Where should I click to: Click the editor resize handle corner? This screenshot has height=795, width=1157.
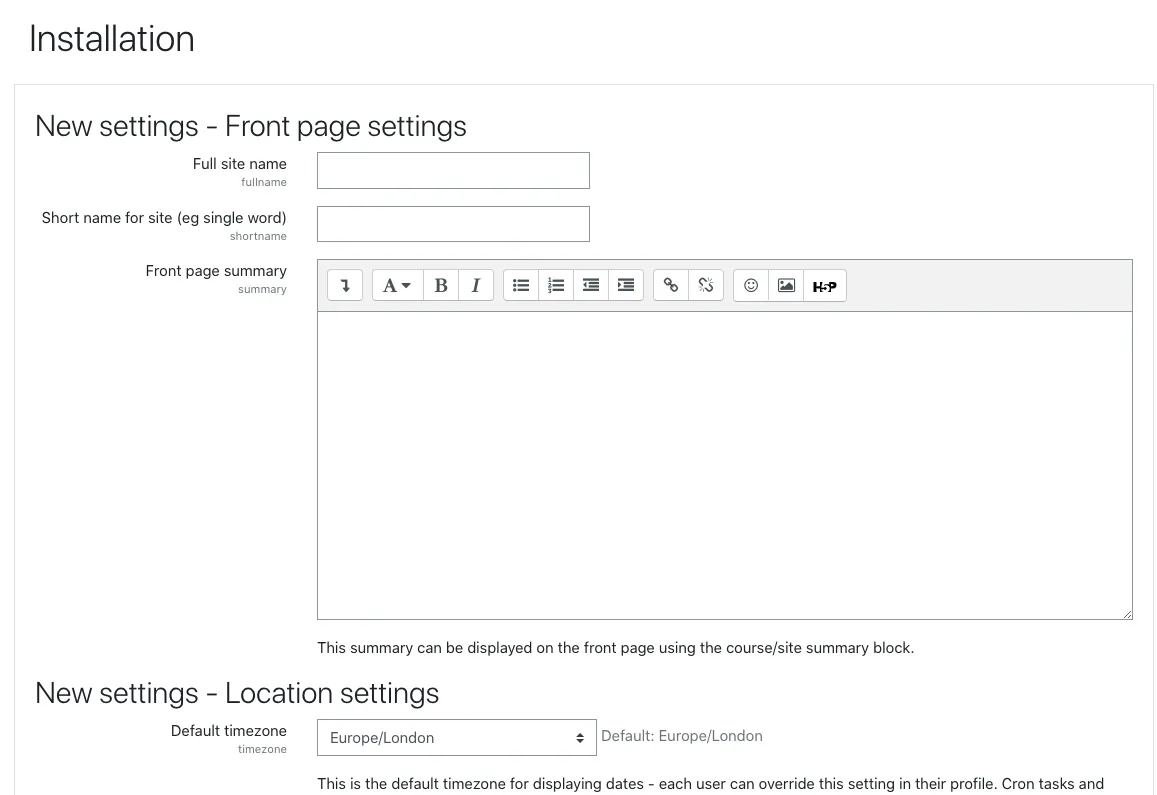click(1127, 613)
